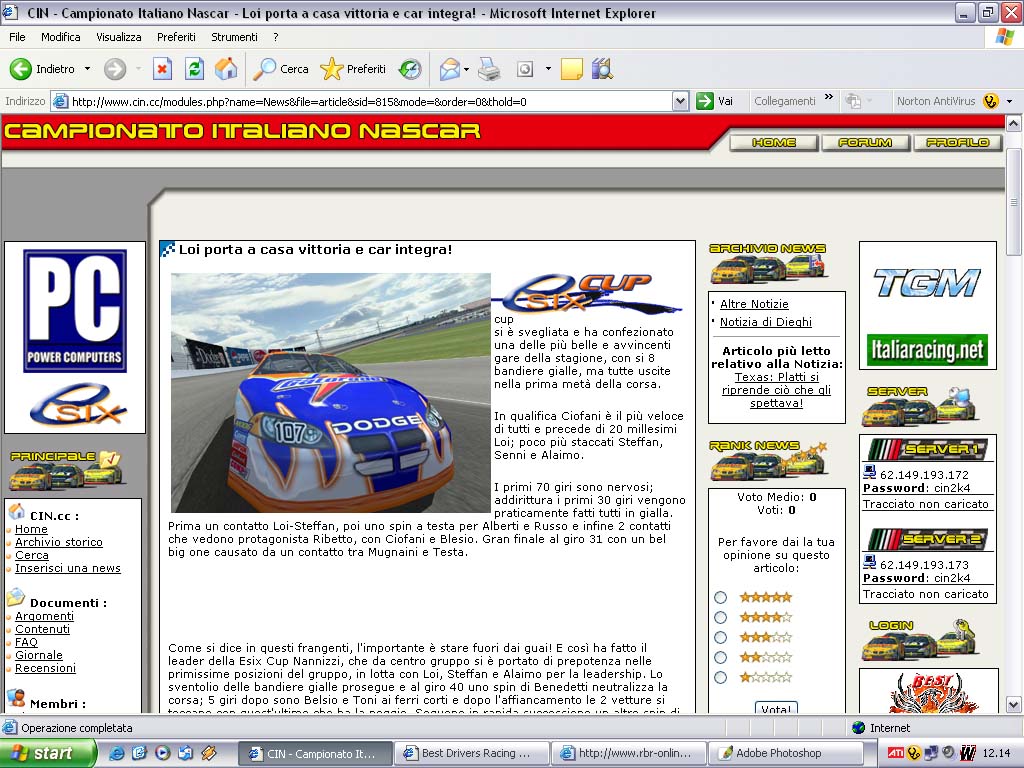The image size is (1024, 768).
Task: Open the Recensioni sidebar link
Action: pyautogui.click(x=46, y=668)
